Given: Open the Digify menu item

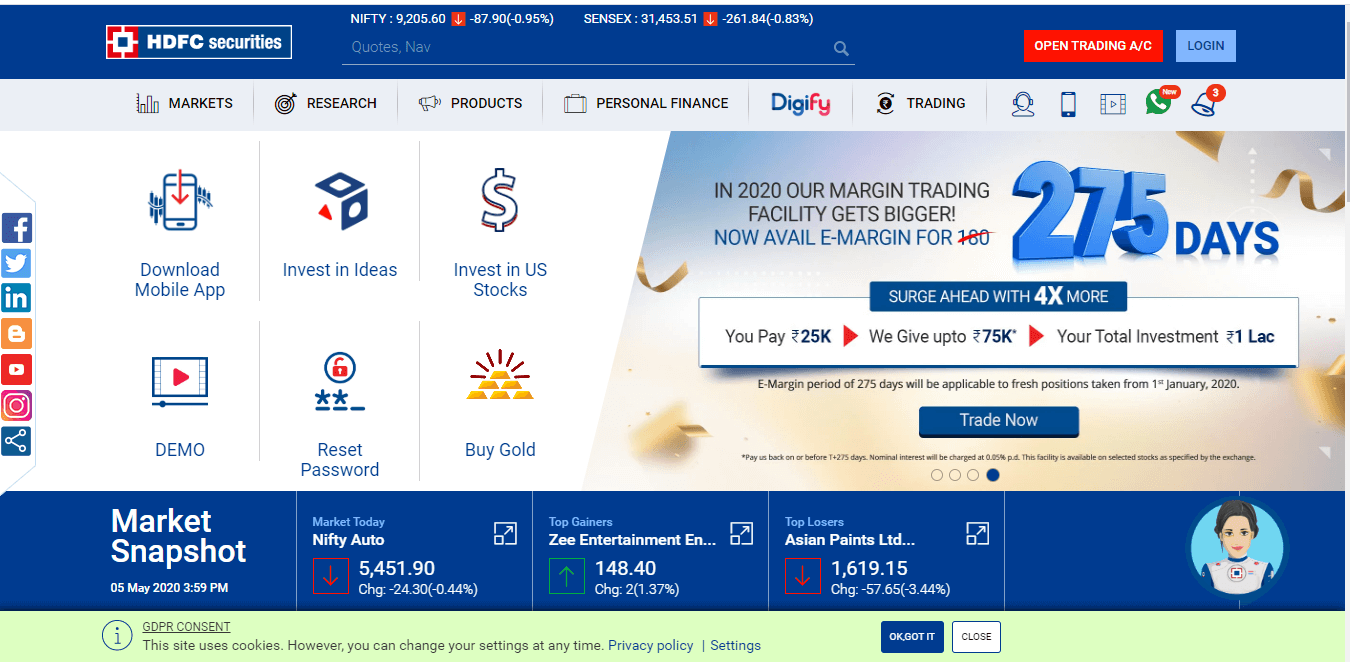Looking at the screenshot, I should 800,103.
